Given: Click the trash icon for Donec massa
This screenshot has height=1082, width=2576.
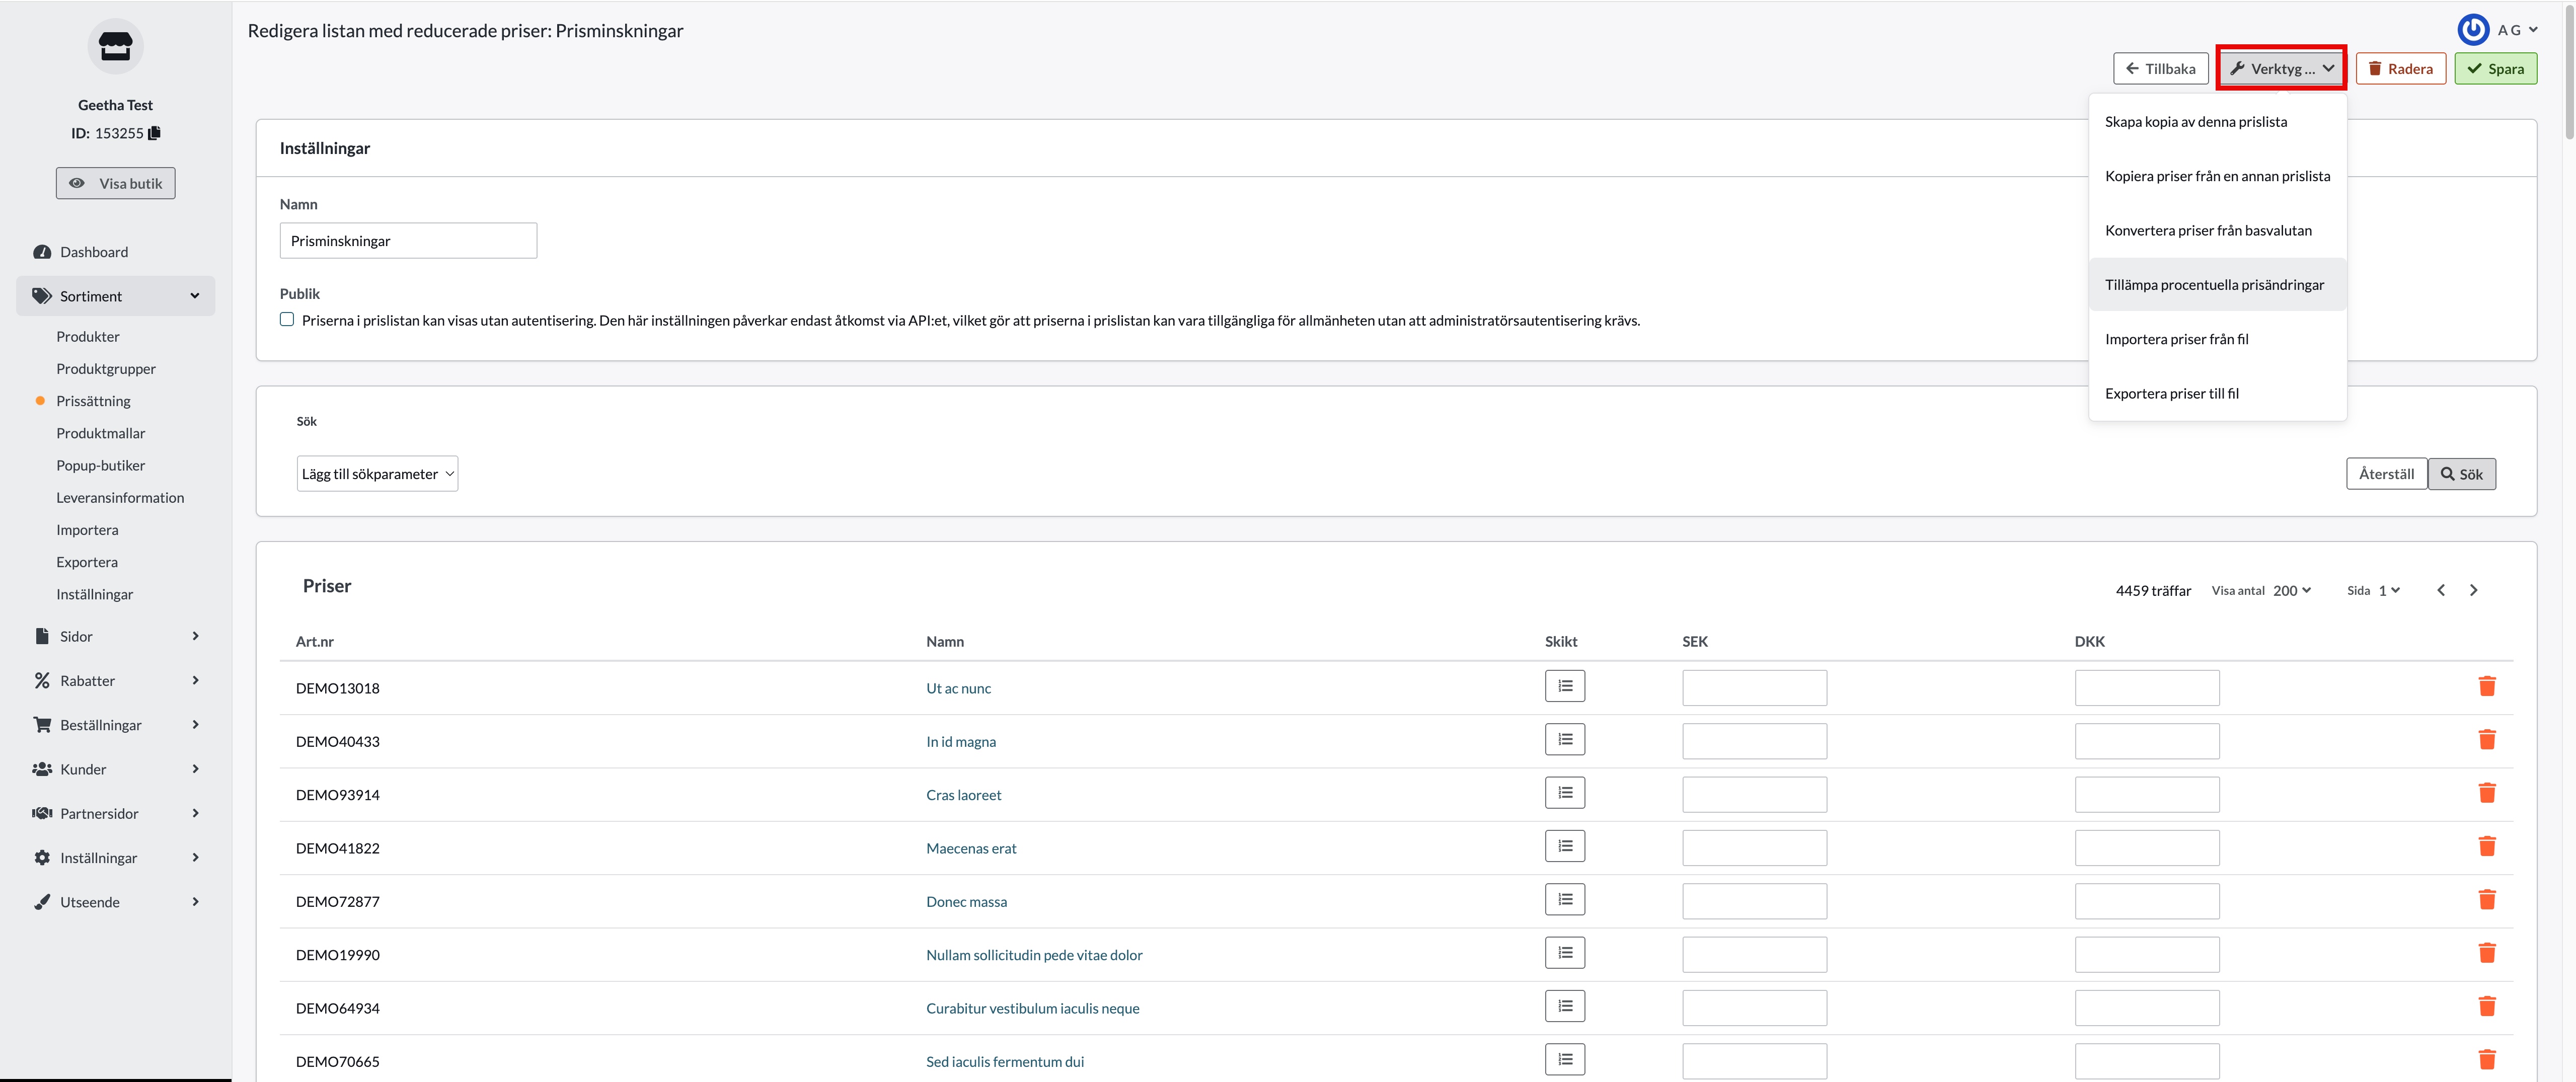Looking at the screenshot, I should click(x=2486, y=900).
